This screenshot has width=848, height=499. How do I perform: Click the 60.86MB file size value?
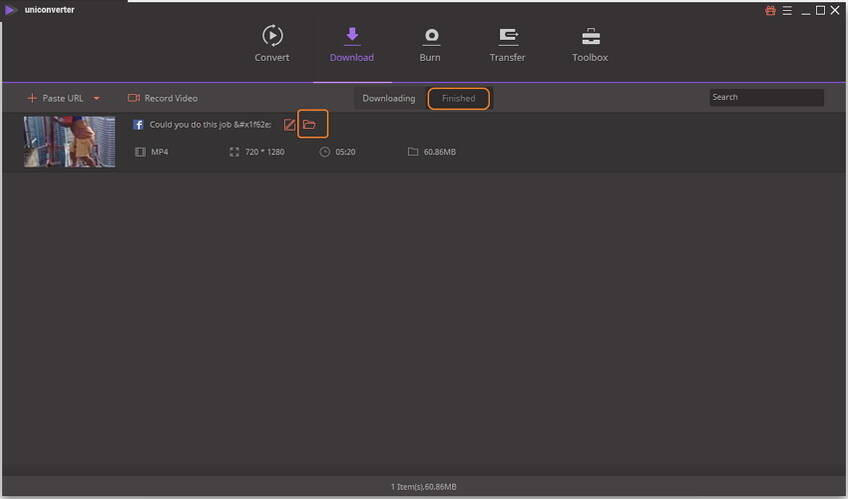coord(440,152)
